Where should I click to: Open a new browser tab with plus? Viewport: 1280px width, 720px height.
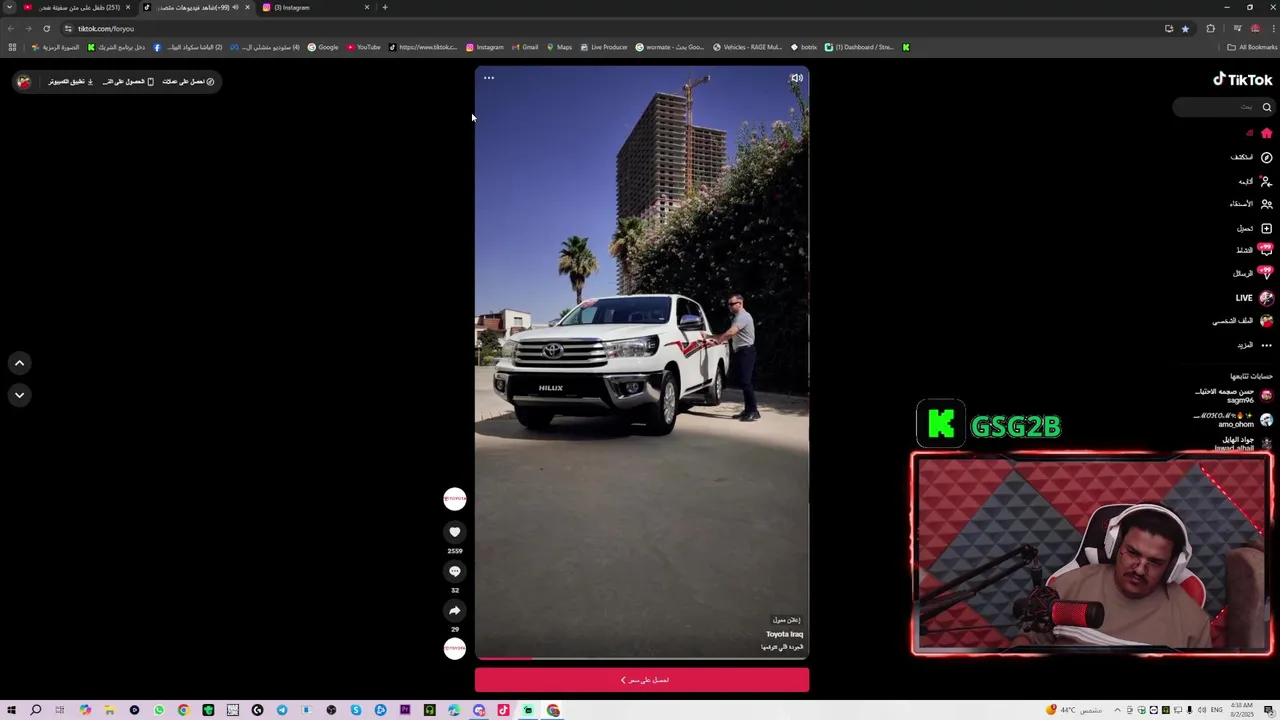385,7
